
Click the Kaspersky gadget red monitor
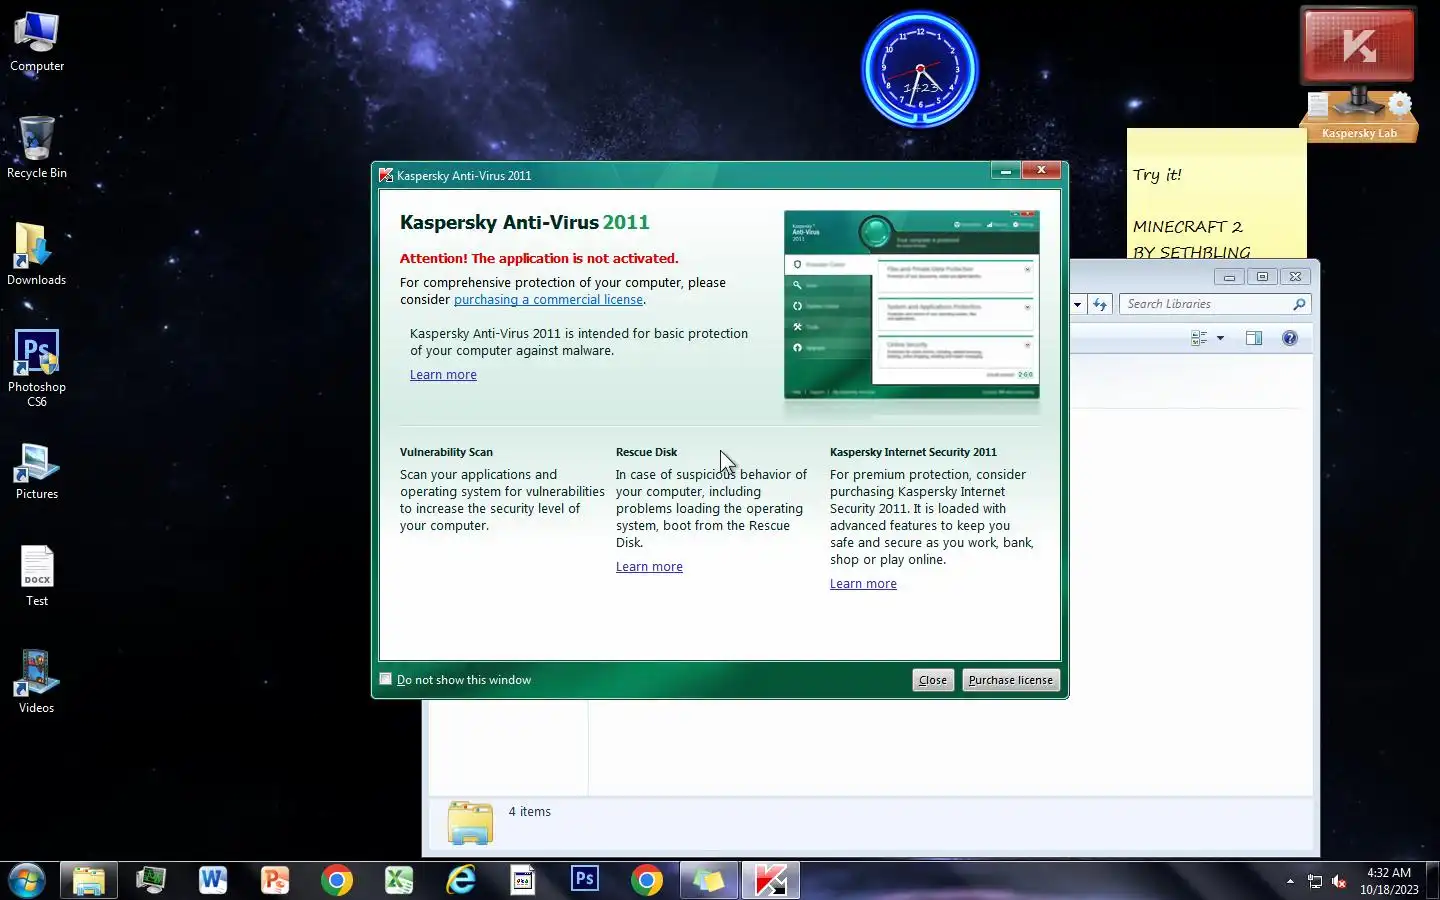[x=1358, y=46]
